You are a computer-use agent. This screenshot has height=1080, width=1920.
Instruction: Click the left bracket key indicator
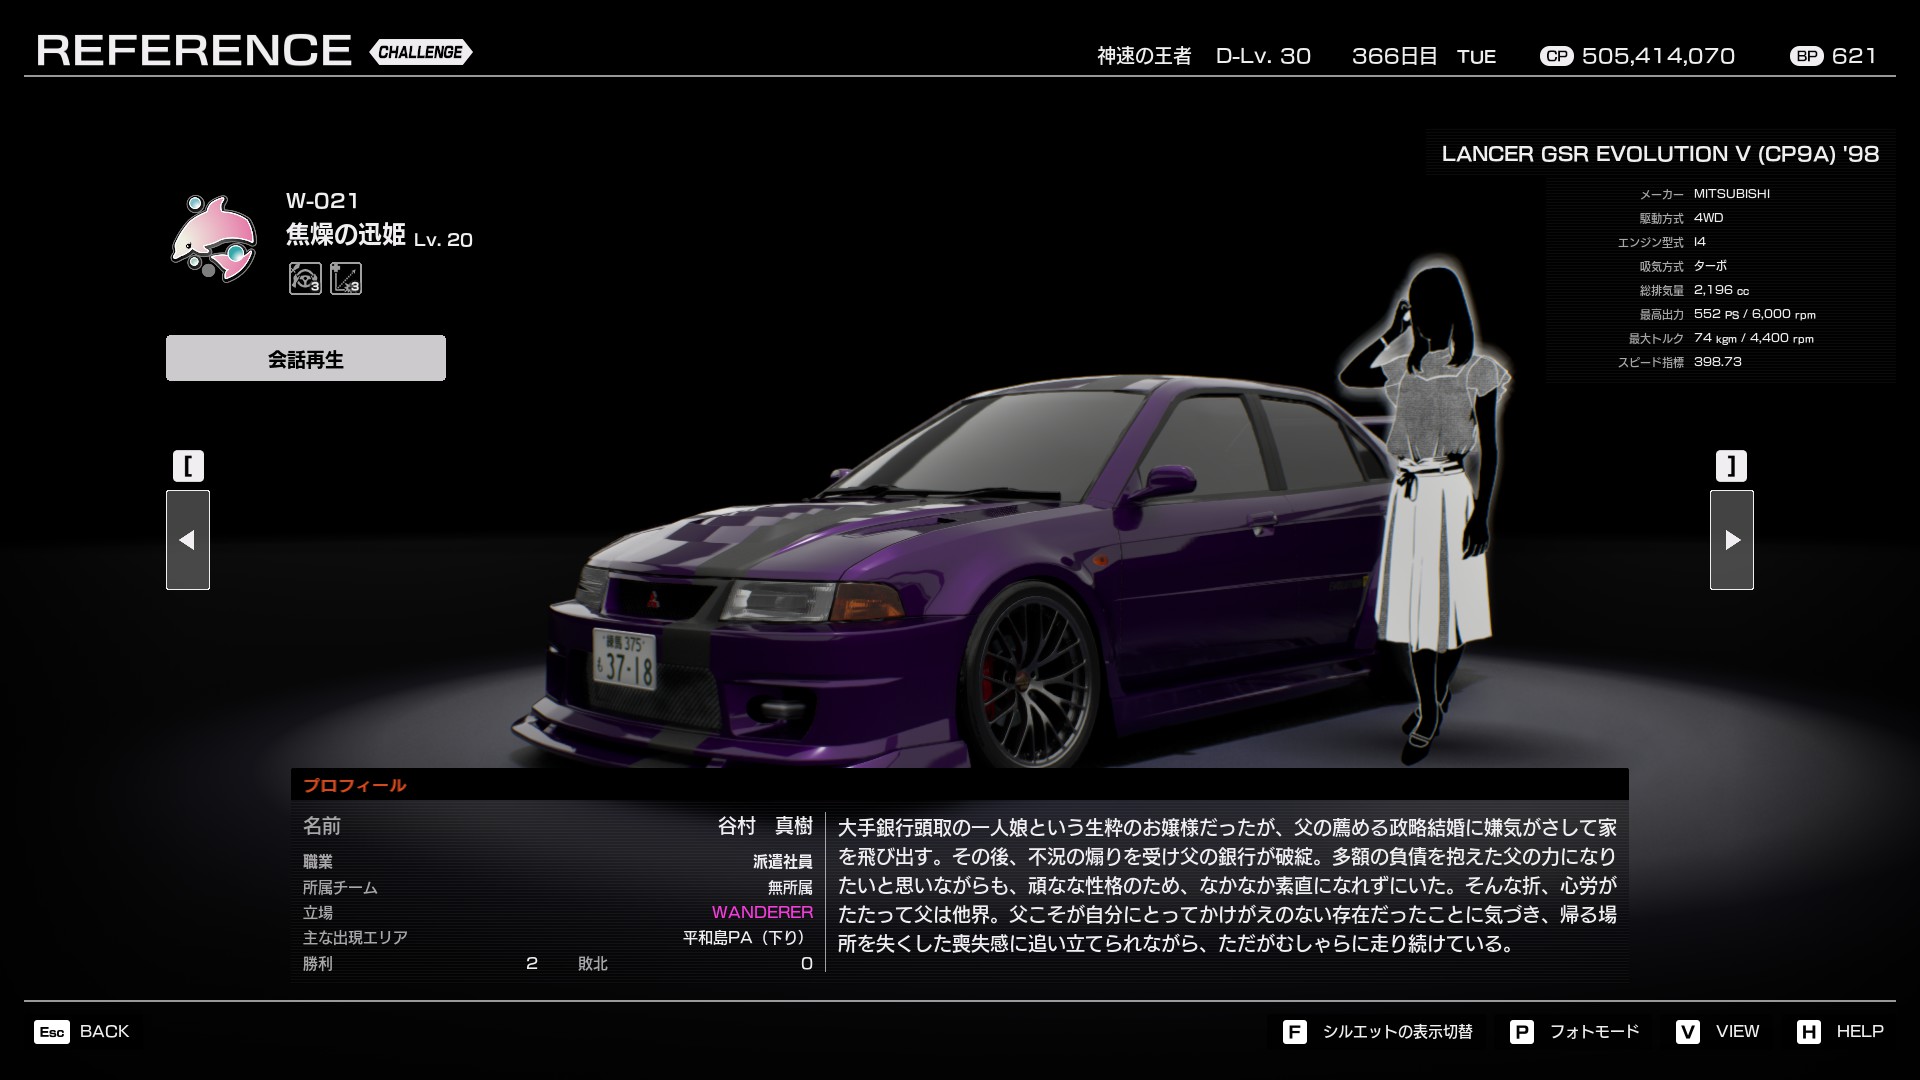[188, 466]
